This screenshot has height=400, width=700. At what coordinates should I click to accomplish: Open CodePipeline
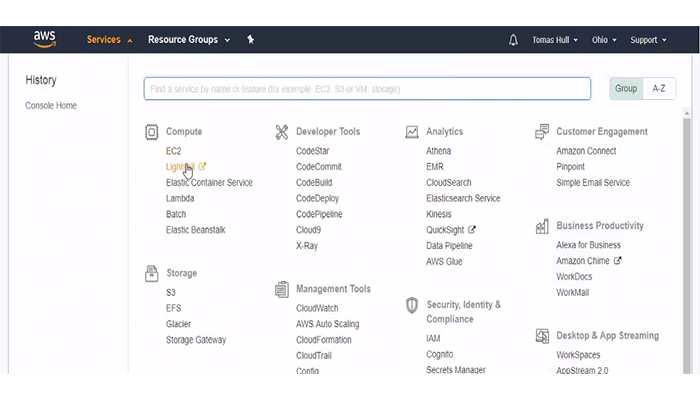click(319, 214)
